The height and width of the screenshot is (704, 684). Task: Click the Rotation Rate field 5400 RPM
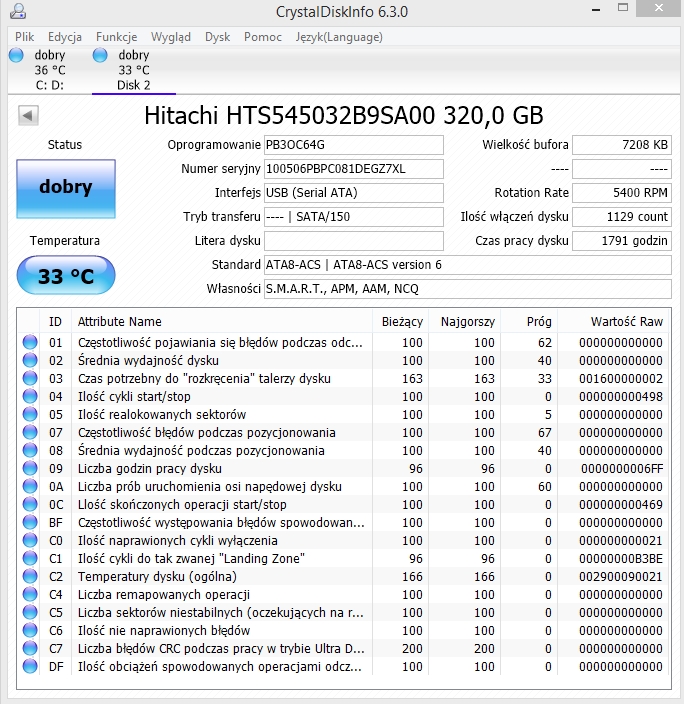(x=622, y=193)
